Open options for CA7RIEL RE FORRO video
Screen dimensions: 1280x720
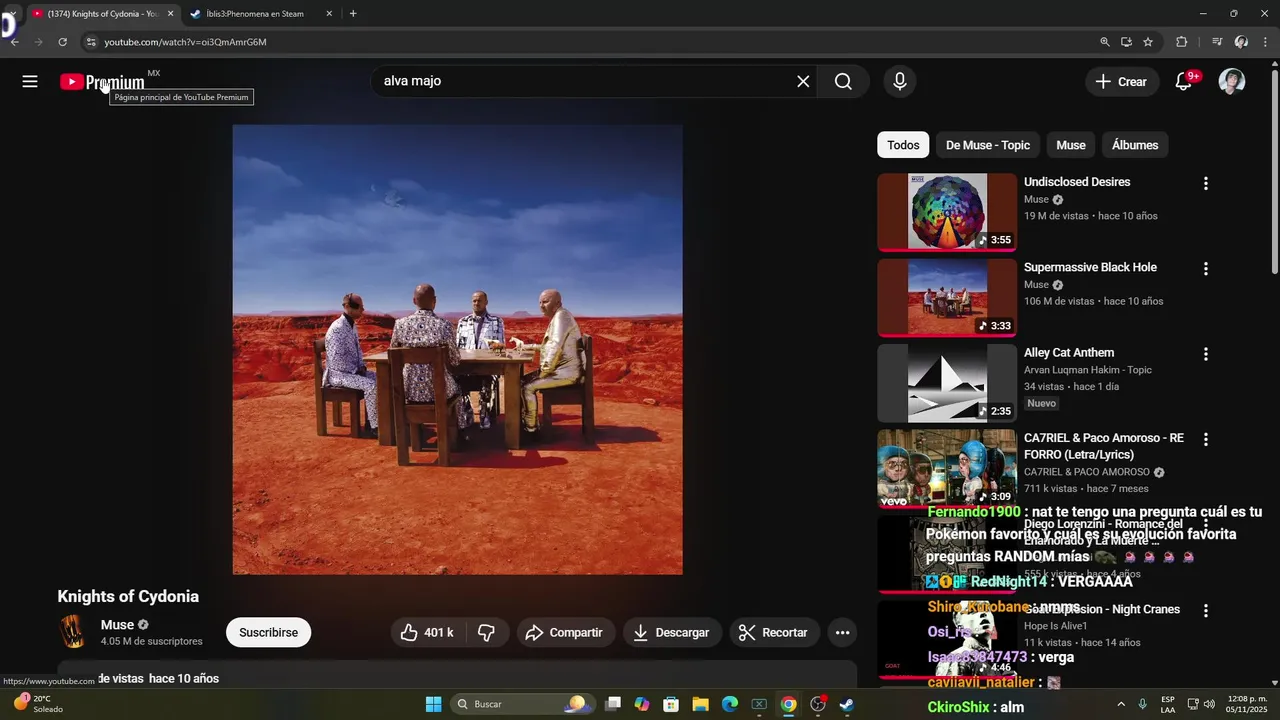tap(1206, 439)
